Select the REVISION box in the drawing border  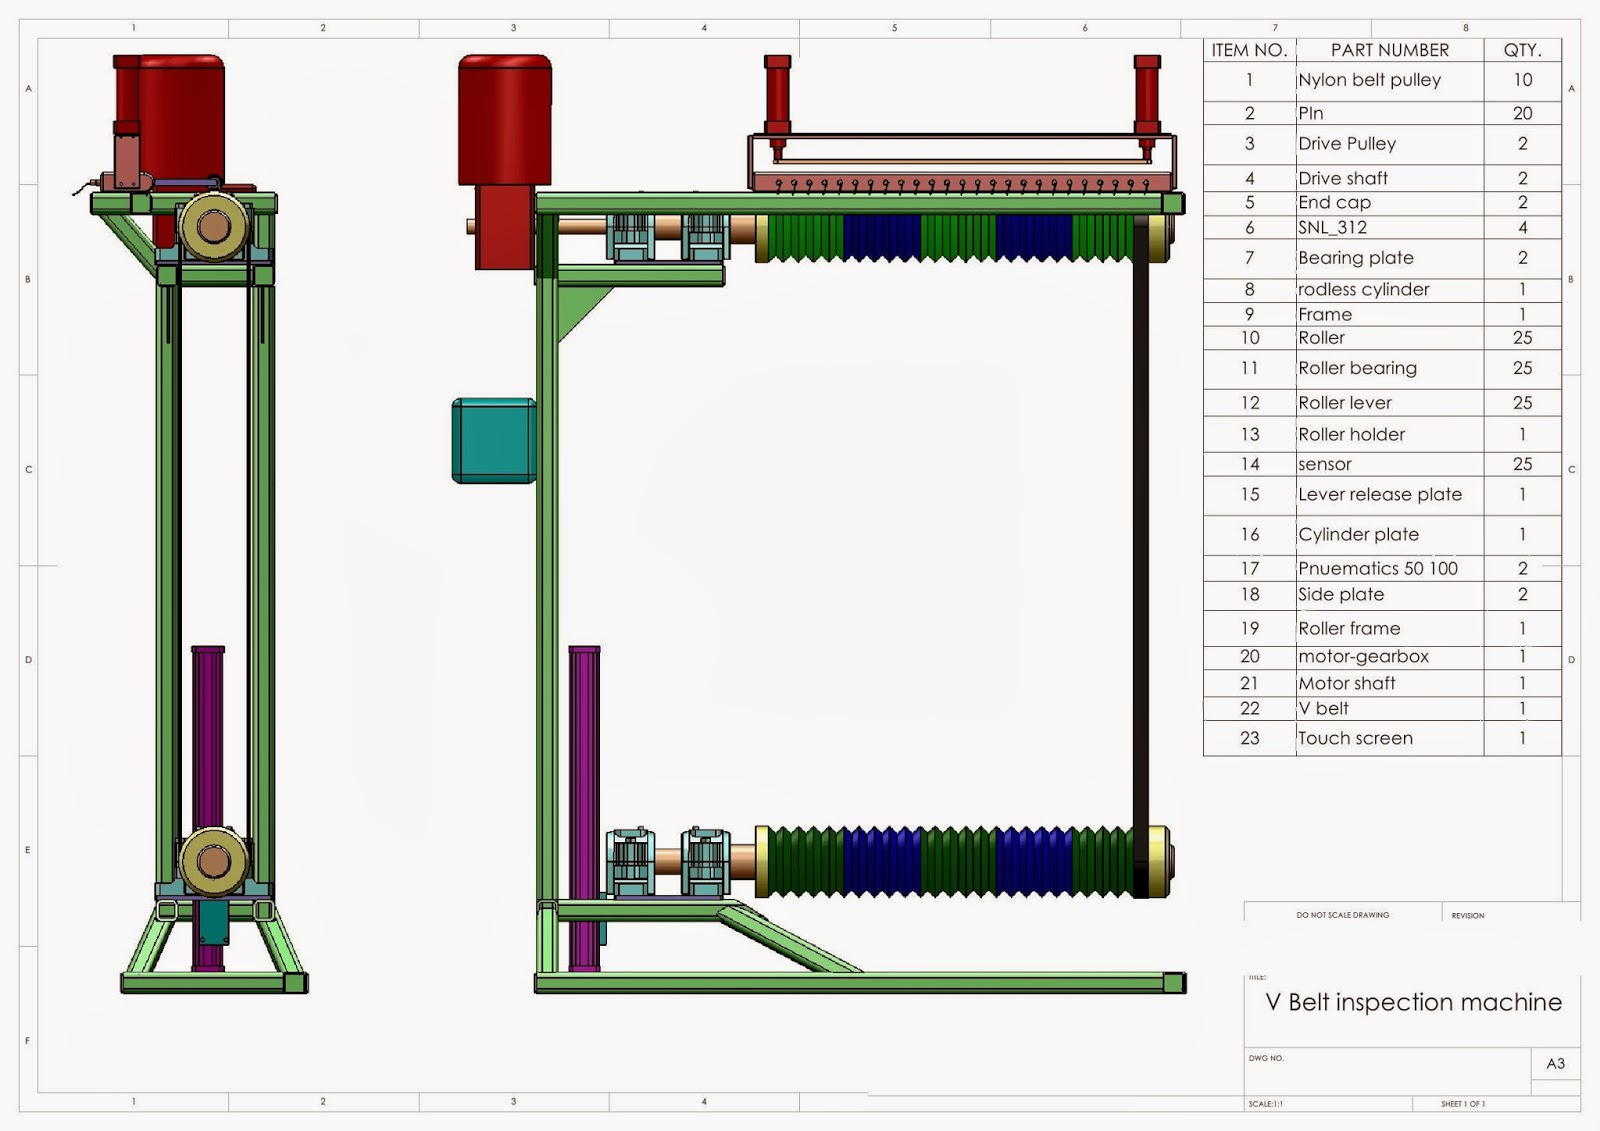(x=1468, y=915)
